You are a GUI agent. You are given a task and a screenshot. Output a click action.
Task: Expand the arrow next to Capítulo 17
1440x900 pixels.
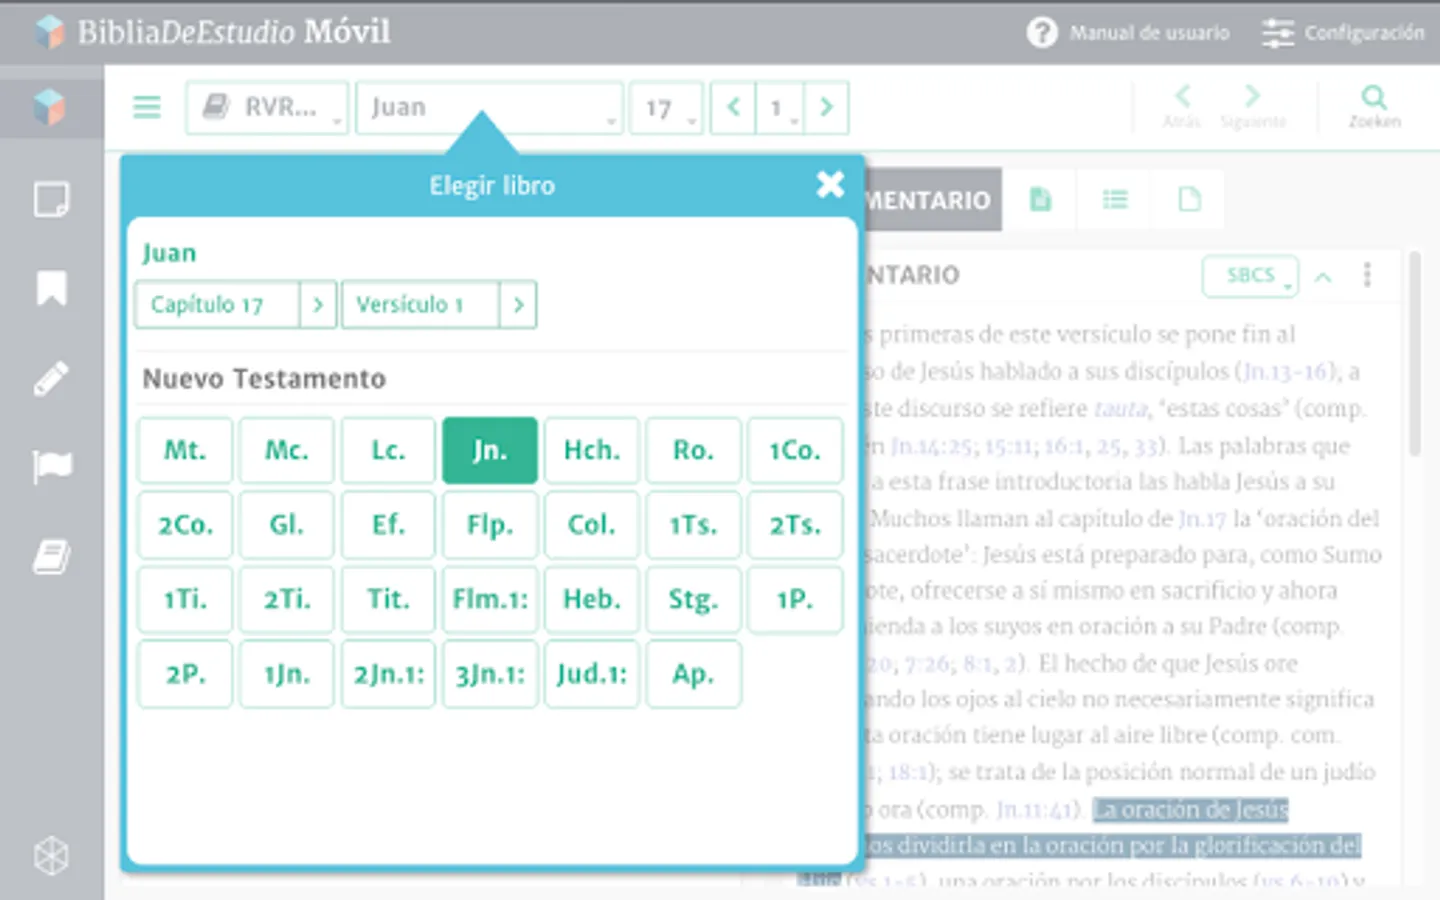tap(318, 304)
